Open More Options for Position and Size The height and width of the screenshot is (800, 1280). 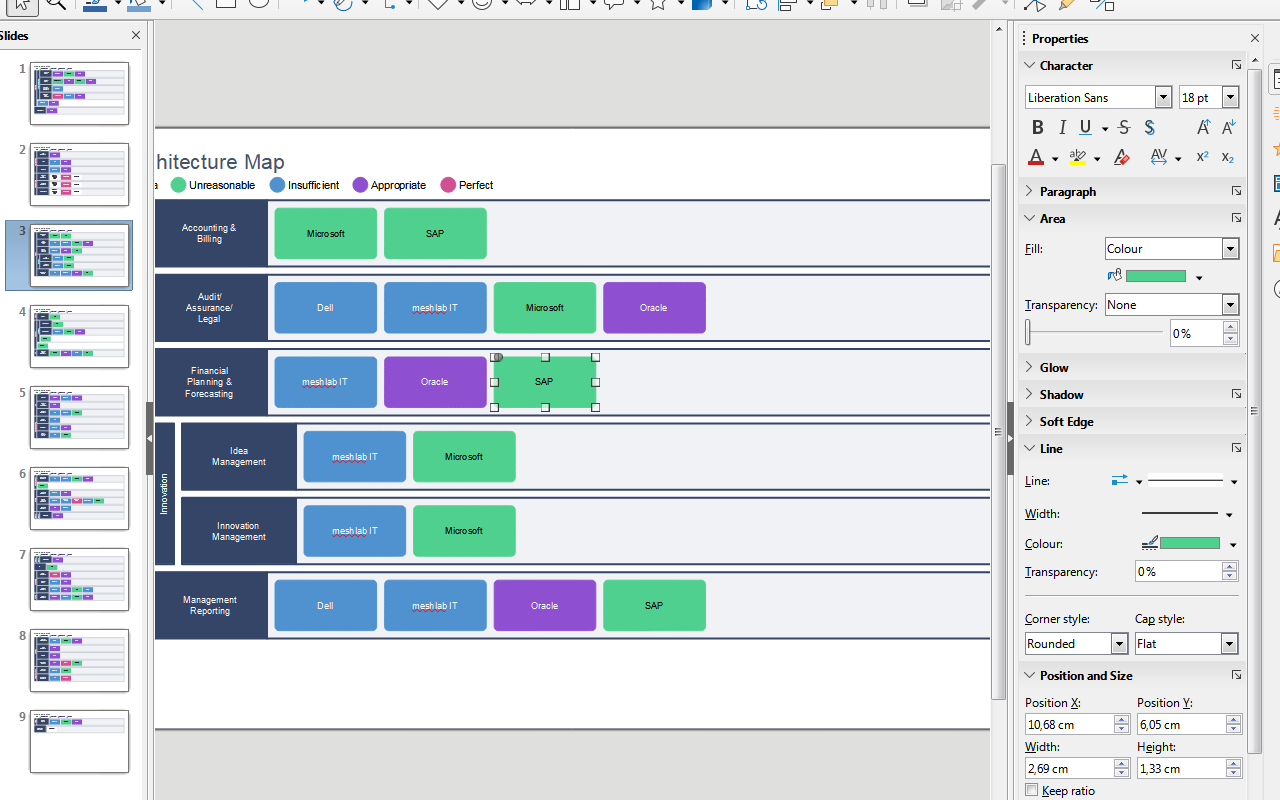tap(1237, 675)
